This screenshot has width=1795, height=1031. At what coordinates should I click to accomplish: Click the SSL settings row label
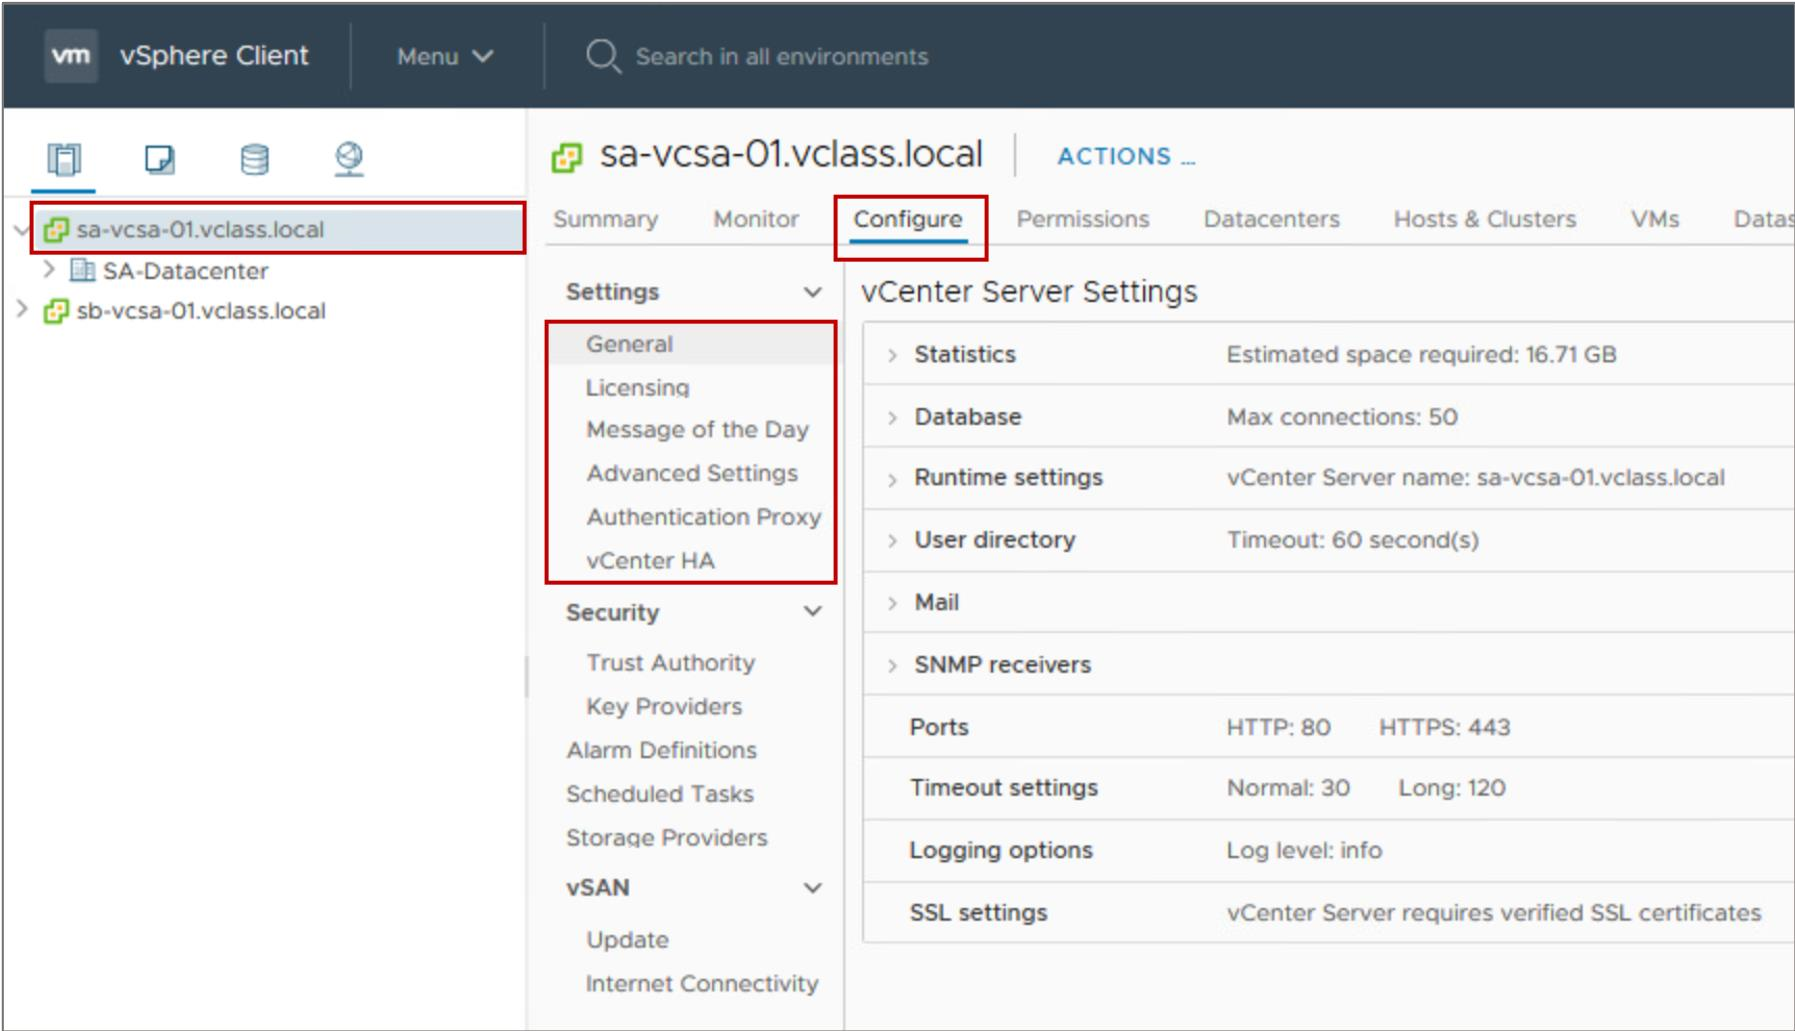point(978,913)
